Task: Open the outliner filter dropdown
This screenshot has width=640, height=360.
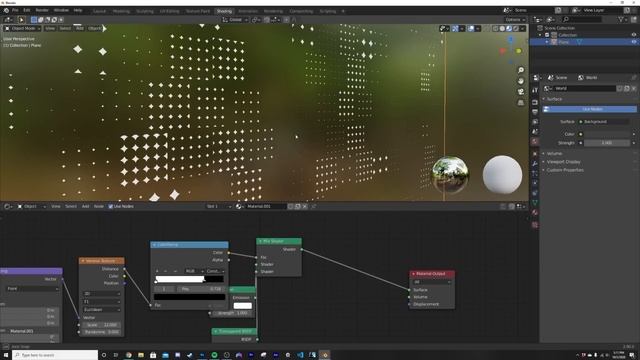Action: coord(622,19)
